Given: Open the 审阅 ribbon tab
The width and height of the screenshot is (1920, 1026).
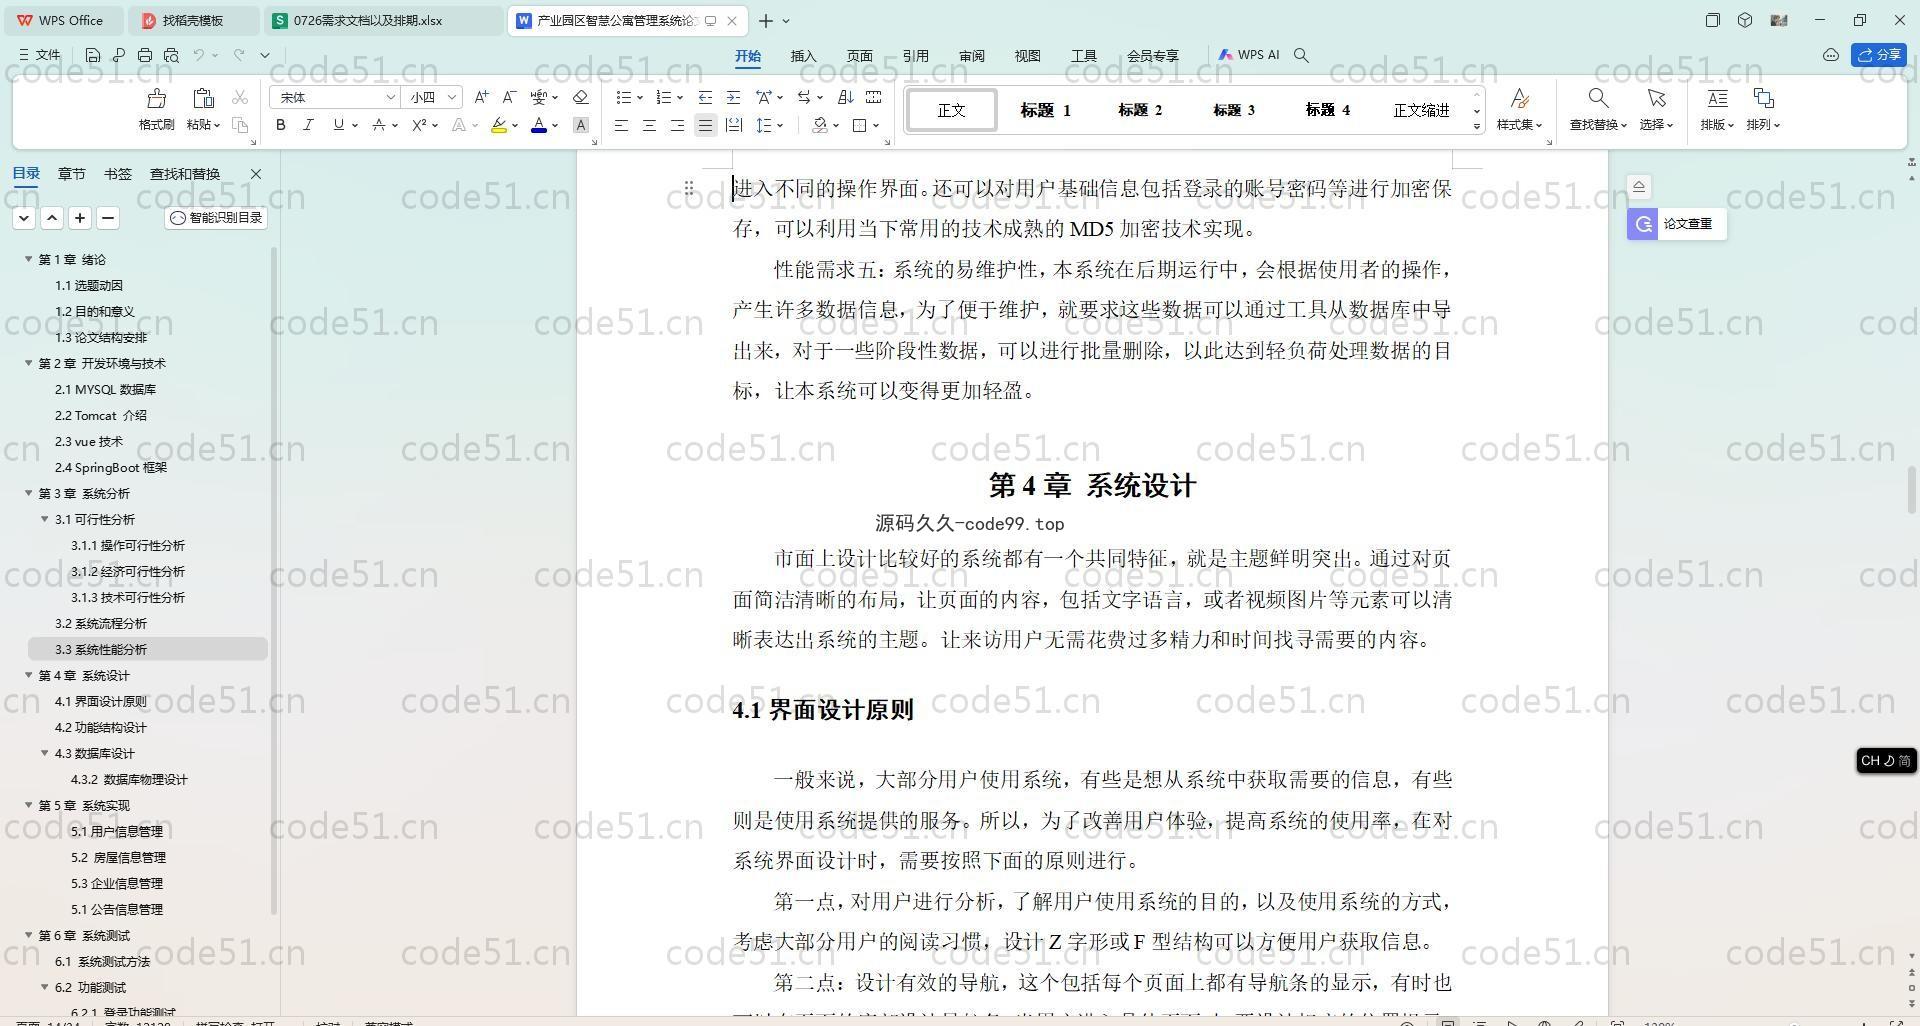Looking at the screenshot, I should pyautogui.click(x=971, y=56).
